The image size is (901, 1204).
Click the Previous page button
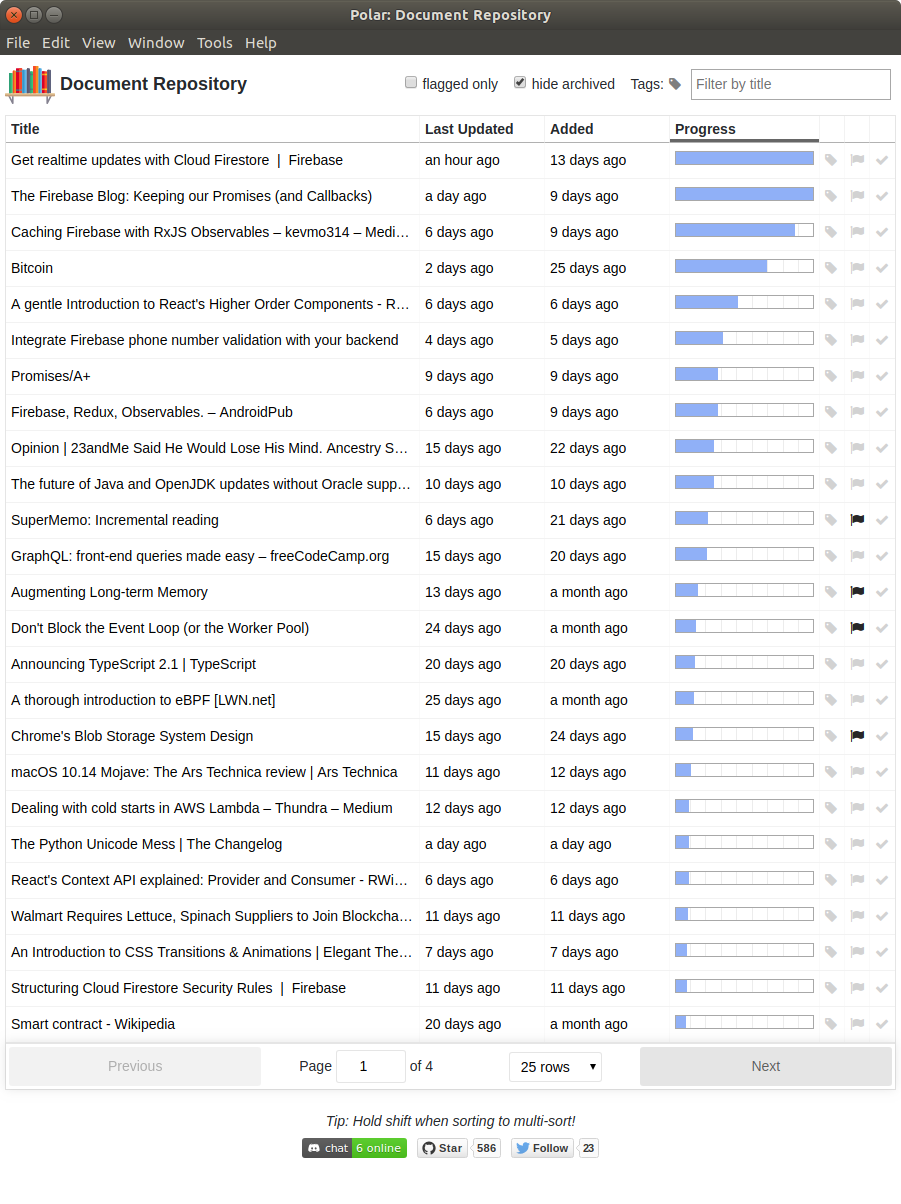coord(135,1066)
